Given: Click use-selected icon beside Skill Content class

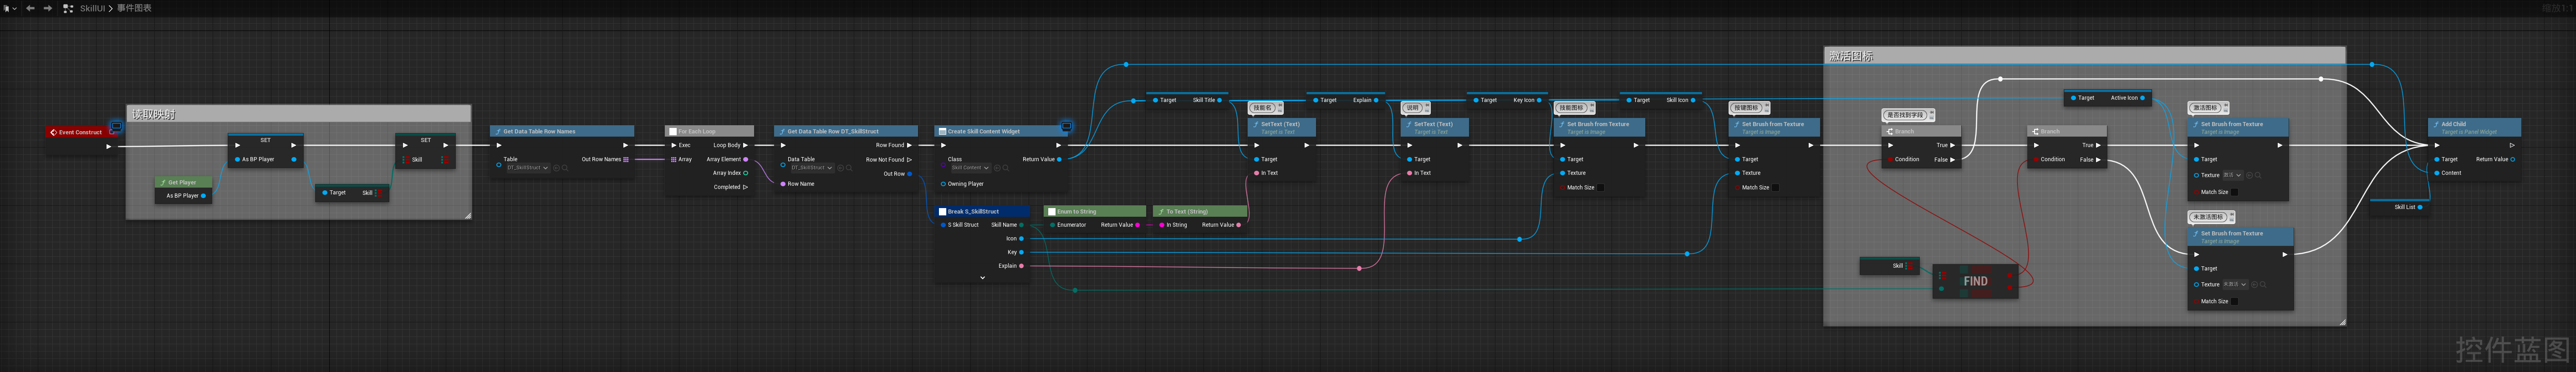Looking at the screenshot, I should [997, 168].
